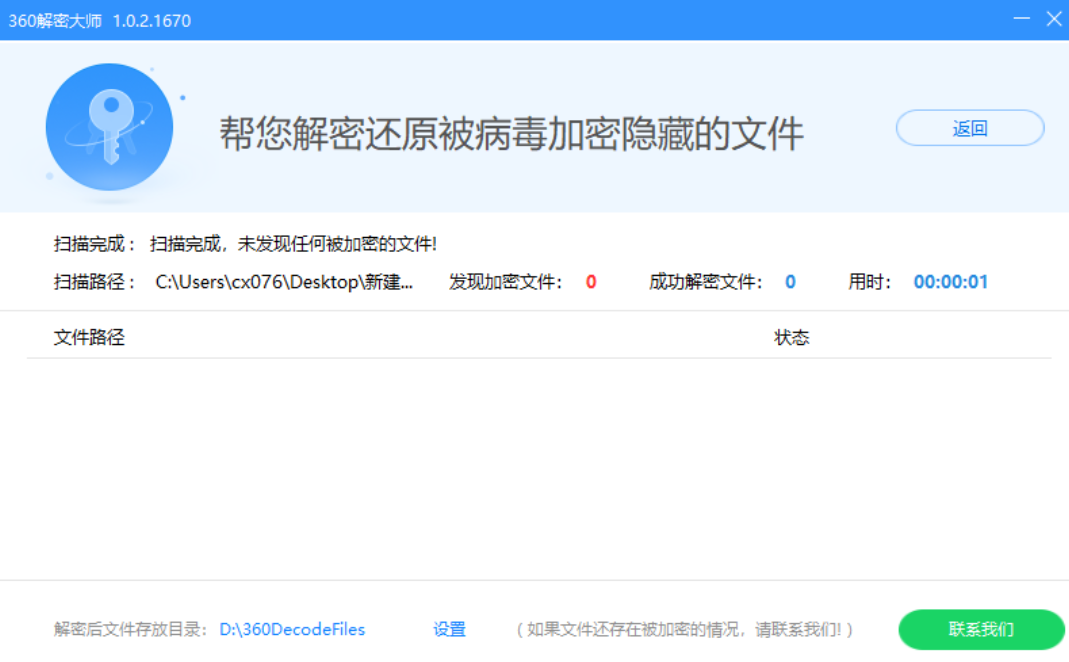Click the red 发现加密文件 count value
1069x662 pixels.
coord(591,282)
